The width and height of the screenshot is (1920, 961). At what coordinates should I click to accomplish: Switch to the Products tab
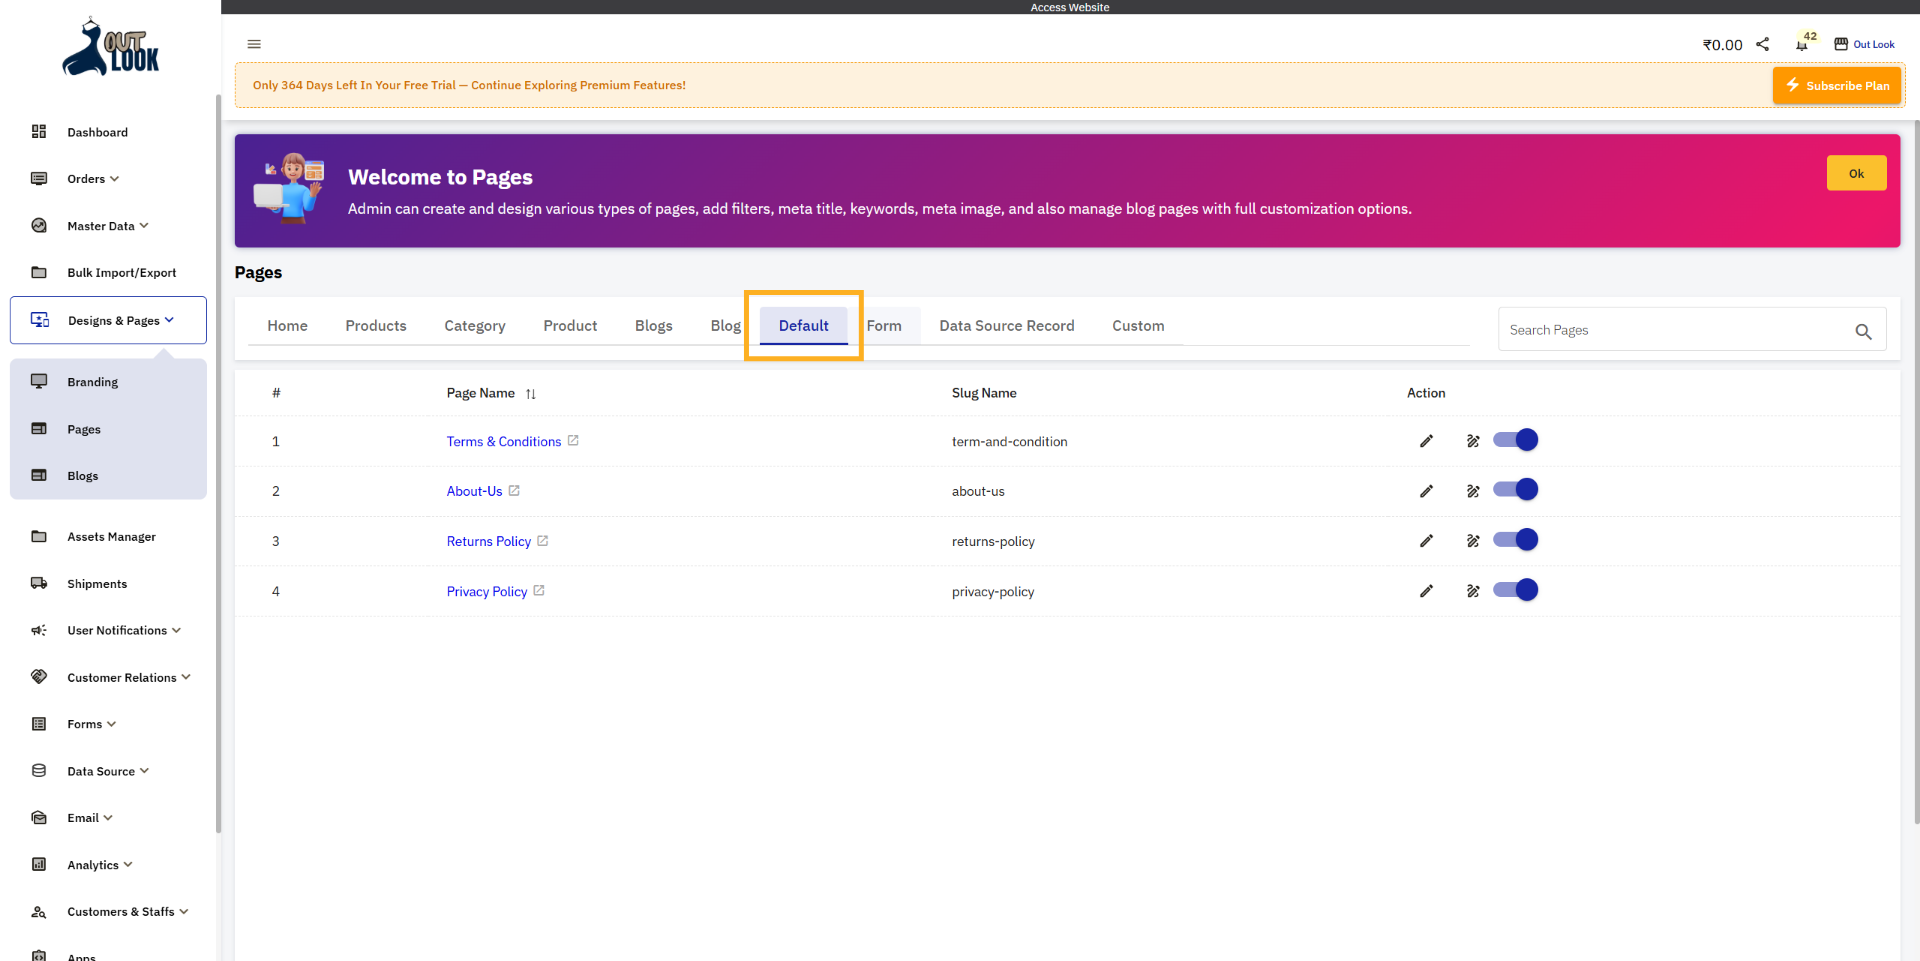click(x=376, y=325)
